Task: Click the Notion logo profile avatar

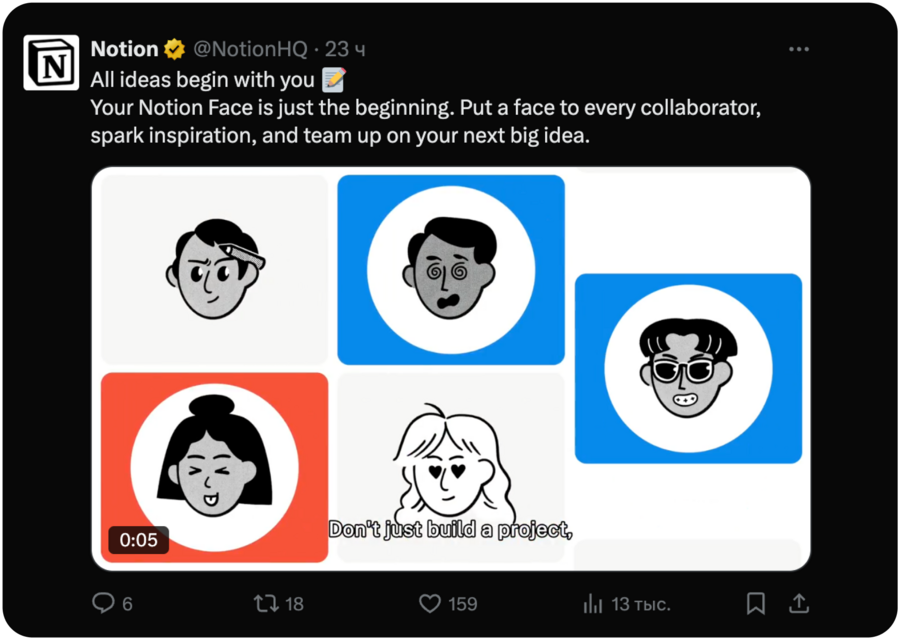Action: (x=51, y=65)
